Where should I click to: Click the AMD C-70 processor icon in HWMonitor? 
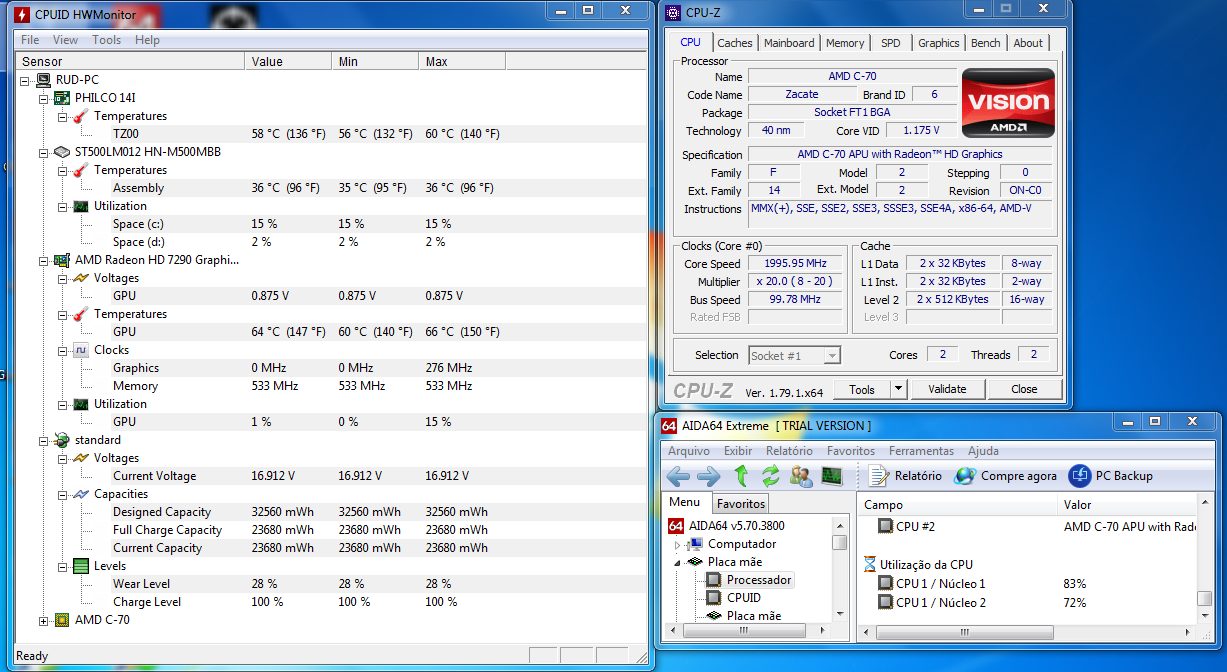click(x=62, y=620)
